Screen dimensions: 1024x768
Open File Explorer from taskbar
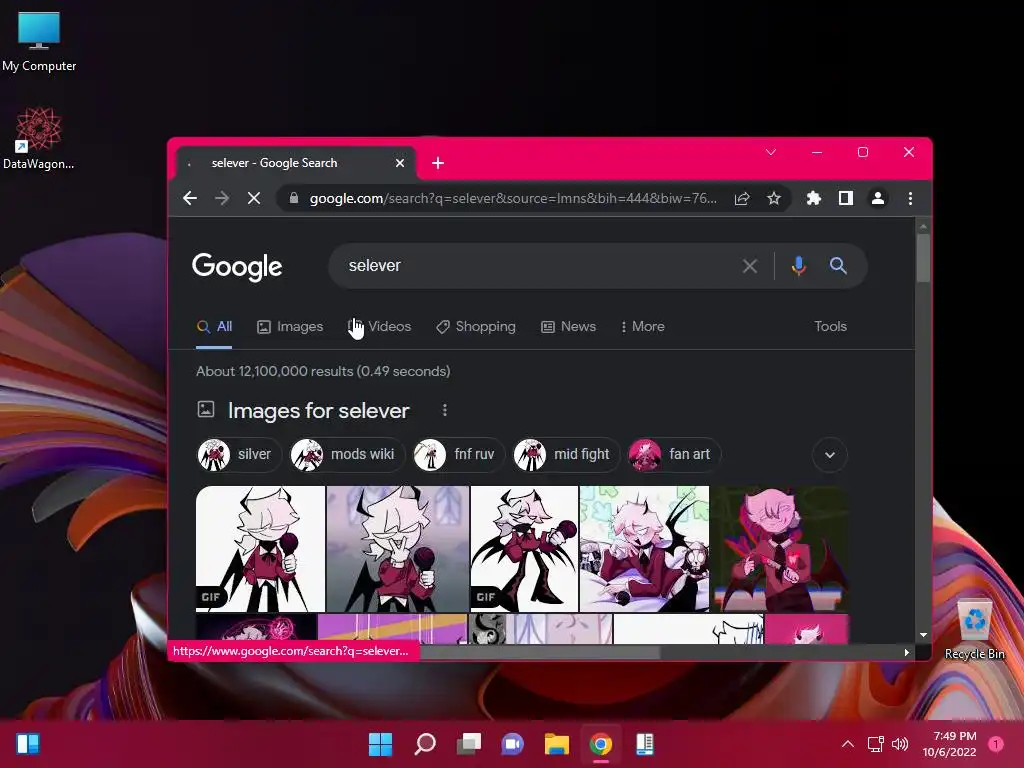point(556,744)
